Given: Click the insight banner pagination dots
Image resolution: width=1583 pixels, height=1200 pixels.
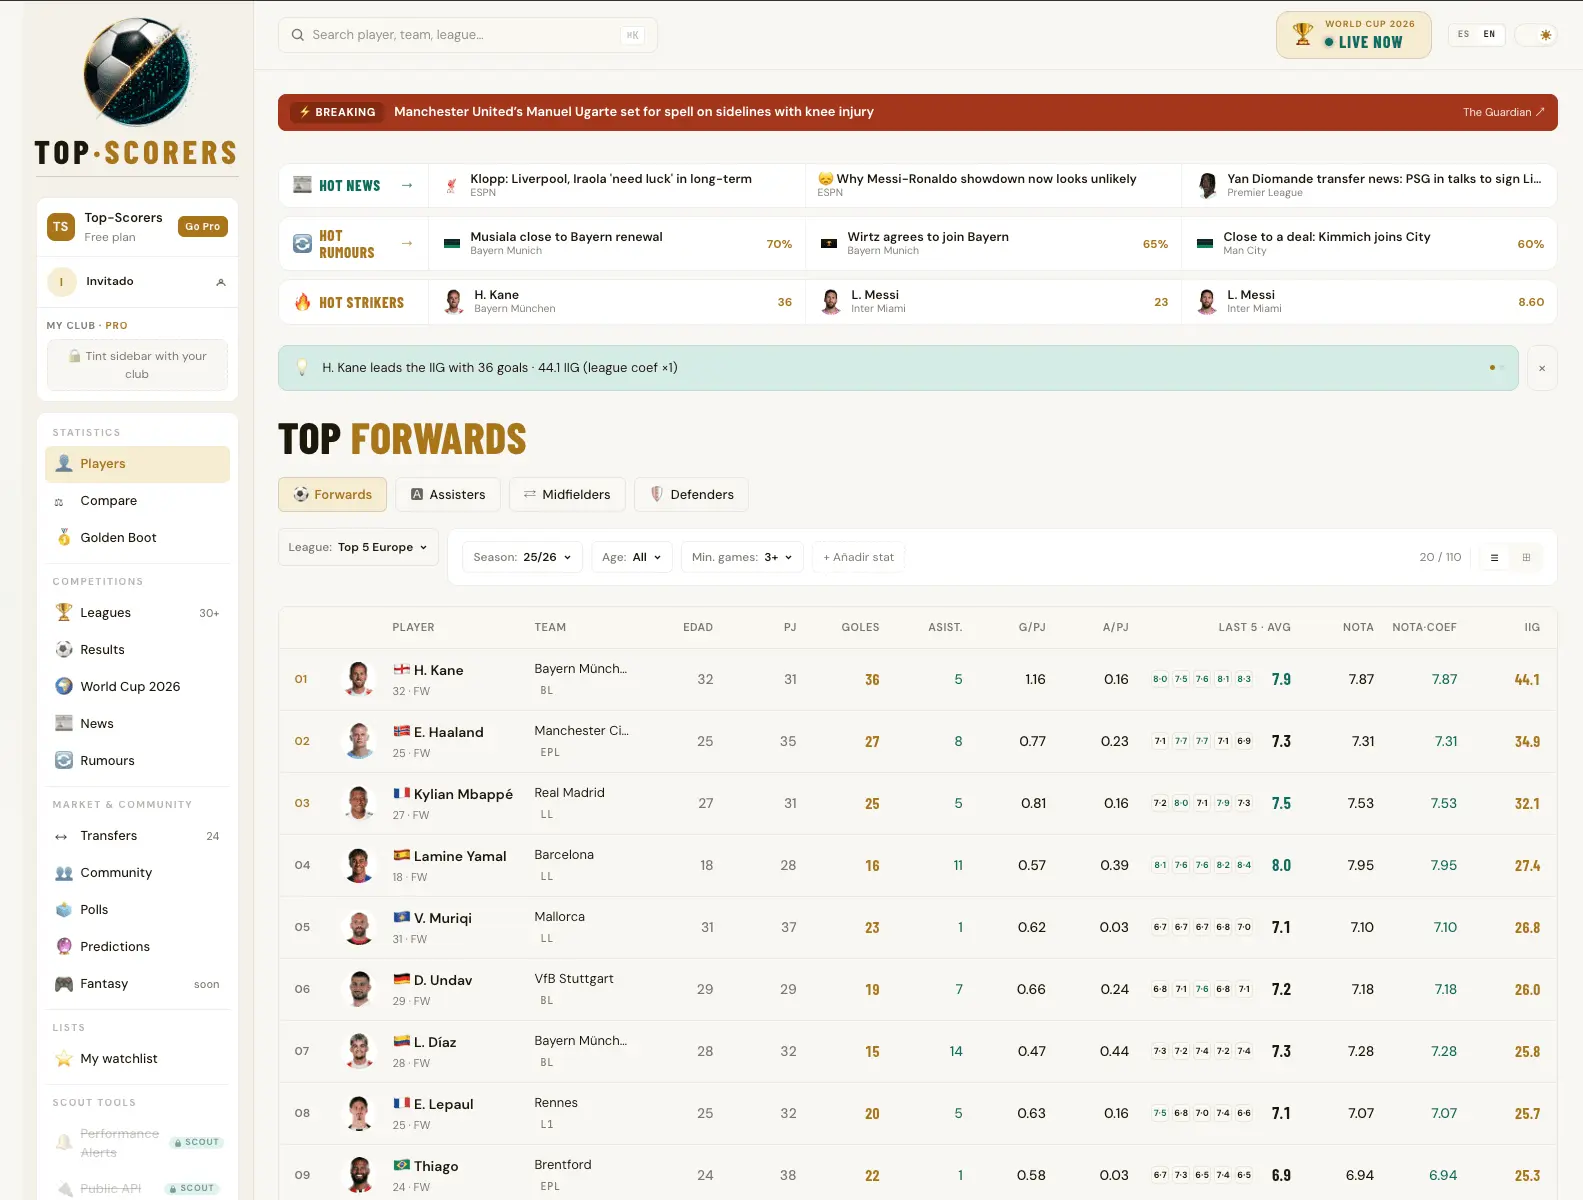Looking at the screenshot, I should [1496, 368].
